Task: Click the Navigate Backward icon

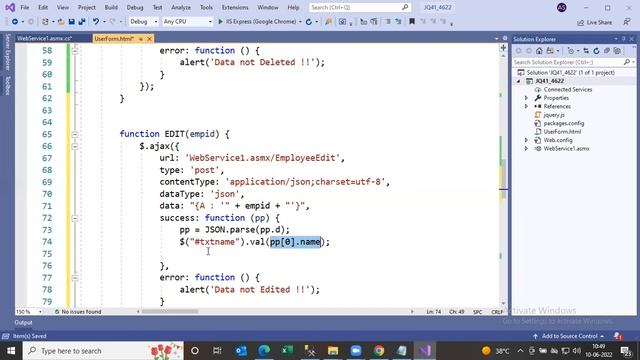Action: (15, 22)
